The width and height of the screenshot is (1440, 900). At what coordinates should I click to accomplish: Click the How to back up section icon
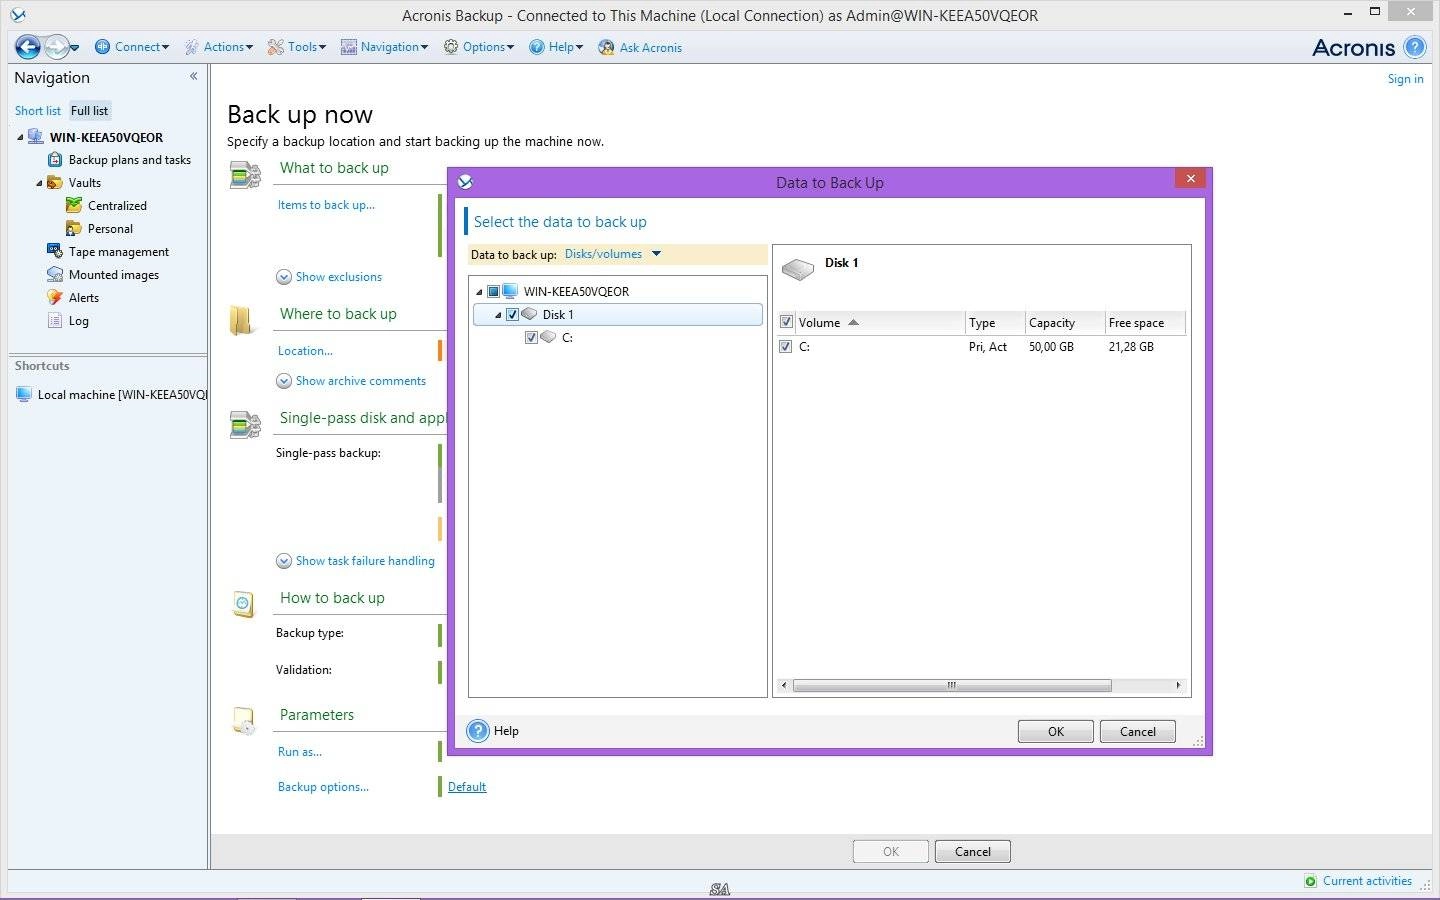coord(243,604)
